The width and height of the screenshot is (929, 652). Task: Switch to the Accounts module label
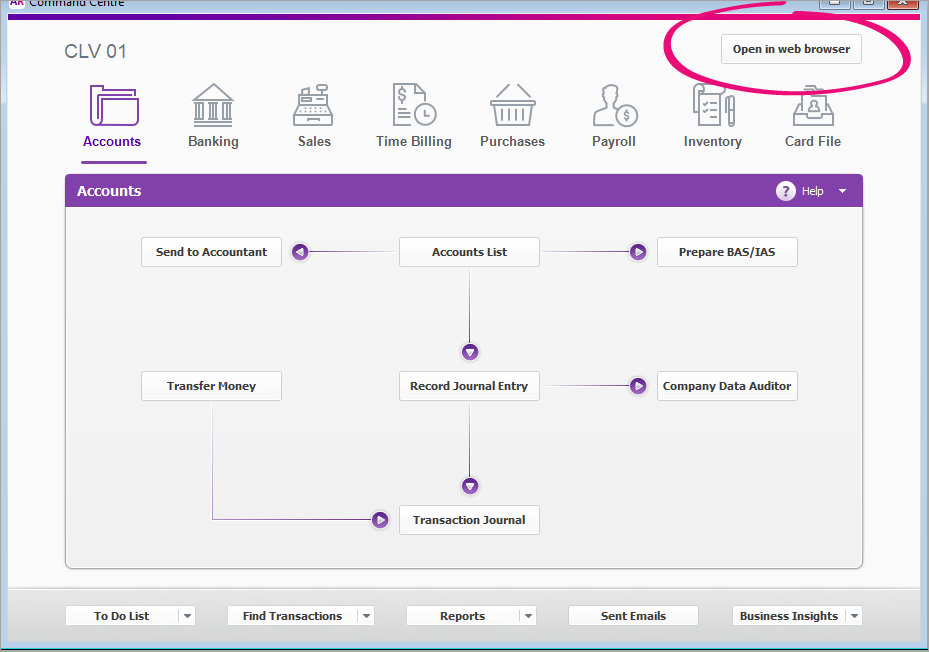pos(112,141)
